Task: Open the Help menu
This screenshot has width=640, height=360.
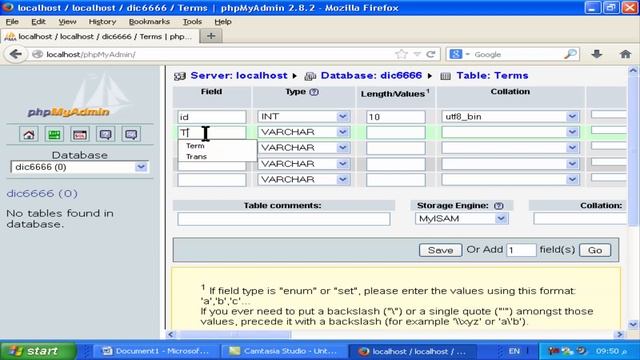Action: (x=223, y=22)
